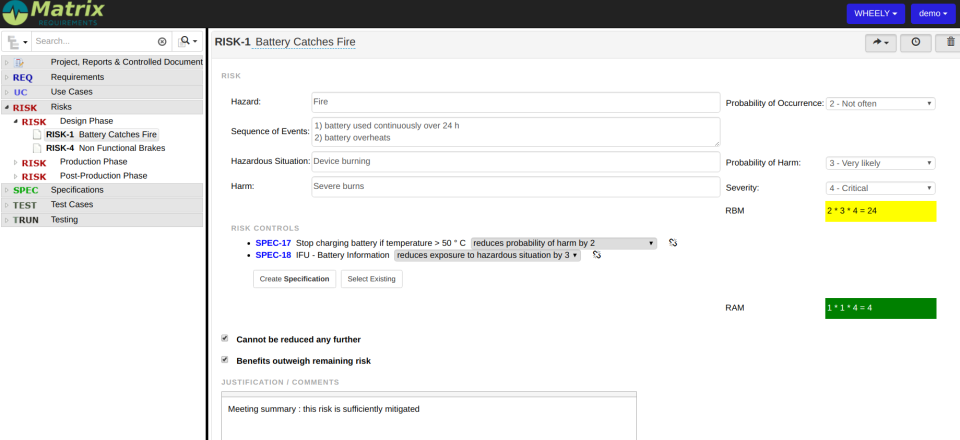Click the Create Specification button

(x=294, y=279)
